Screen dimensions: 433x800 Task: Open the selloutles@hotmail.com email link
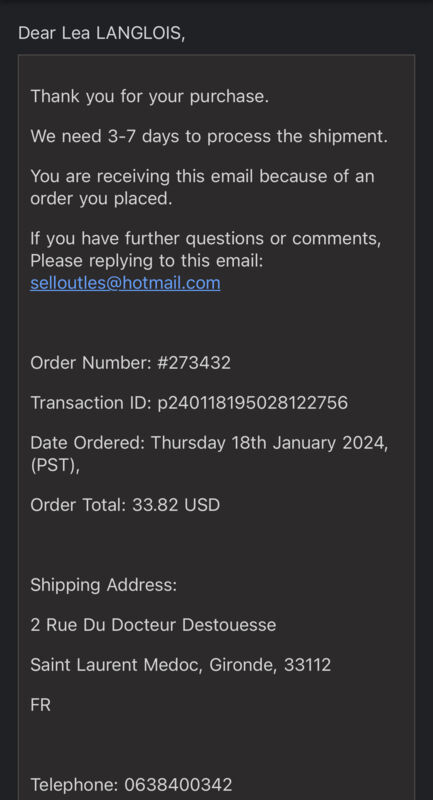(125, 283)
